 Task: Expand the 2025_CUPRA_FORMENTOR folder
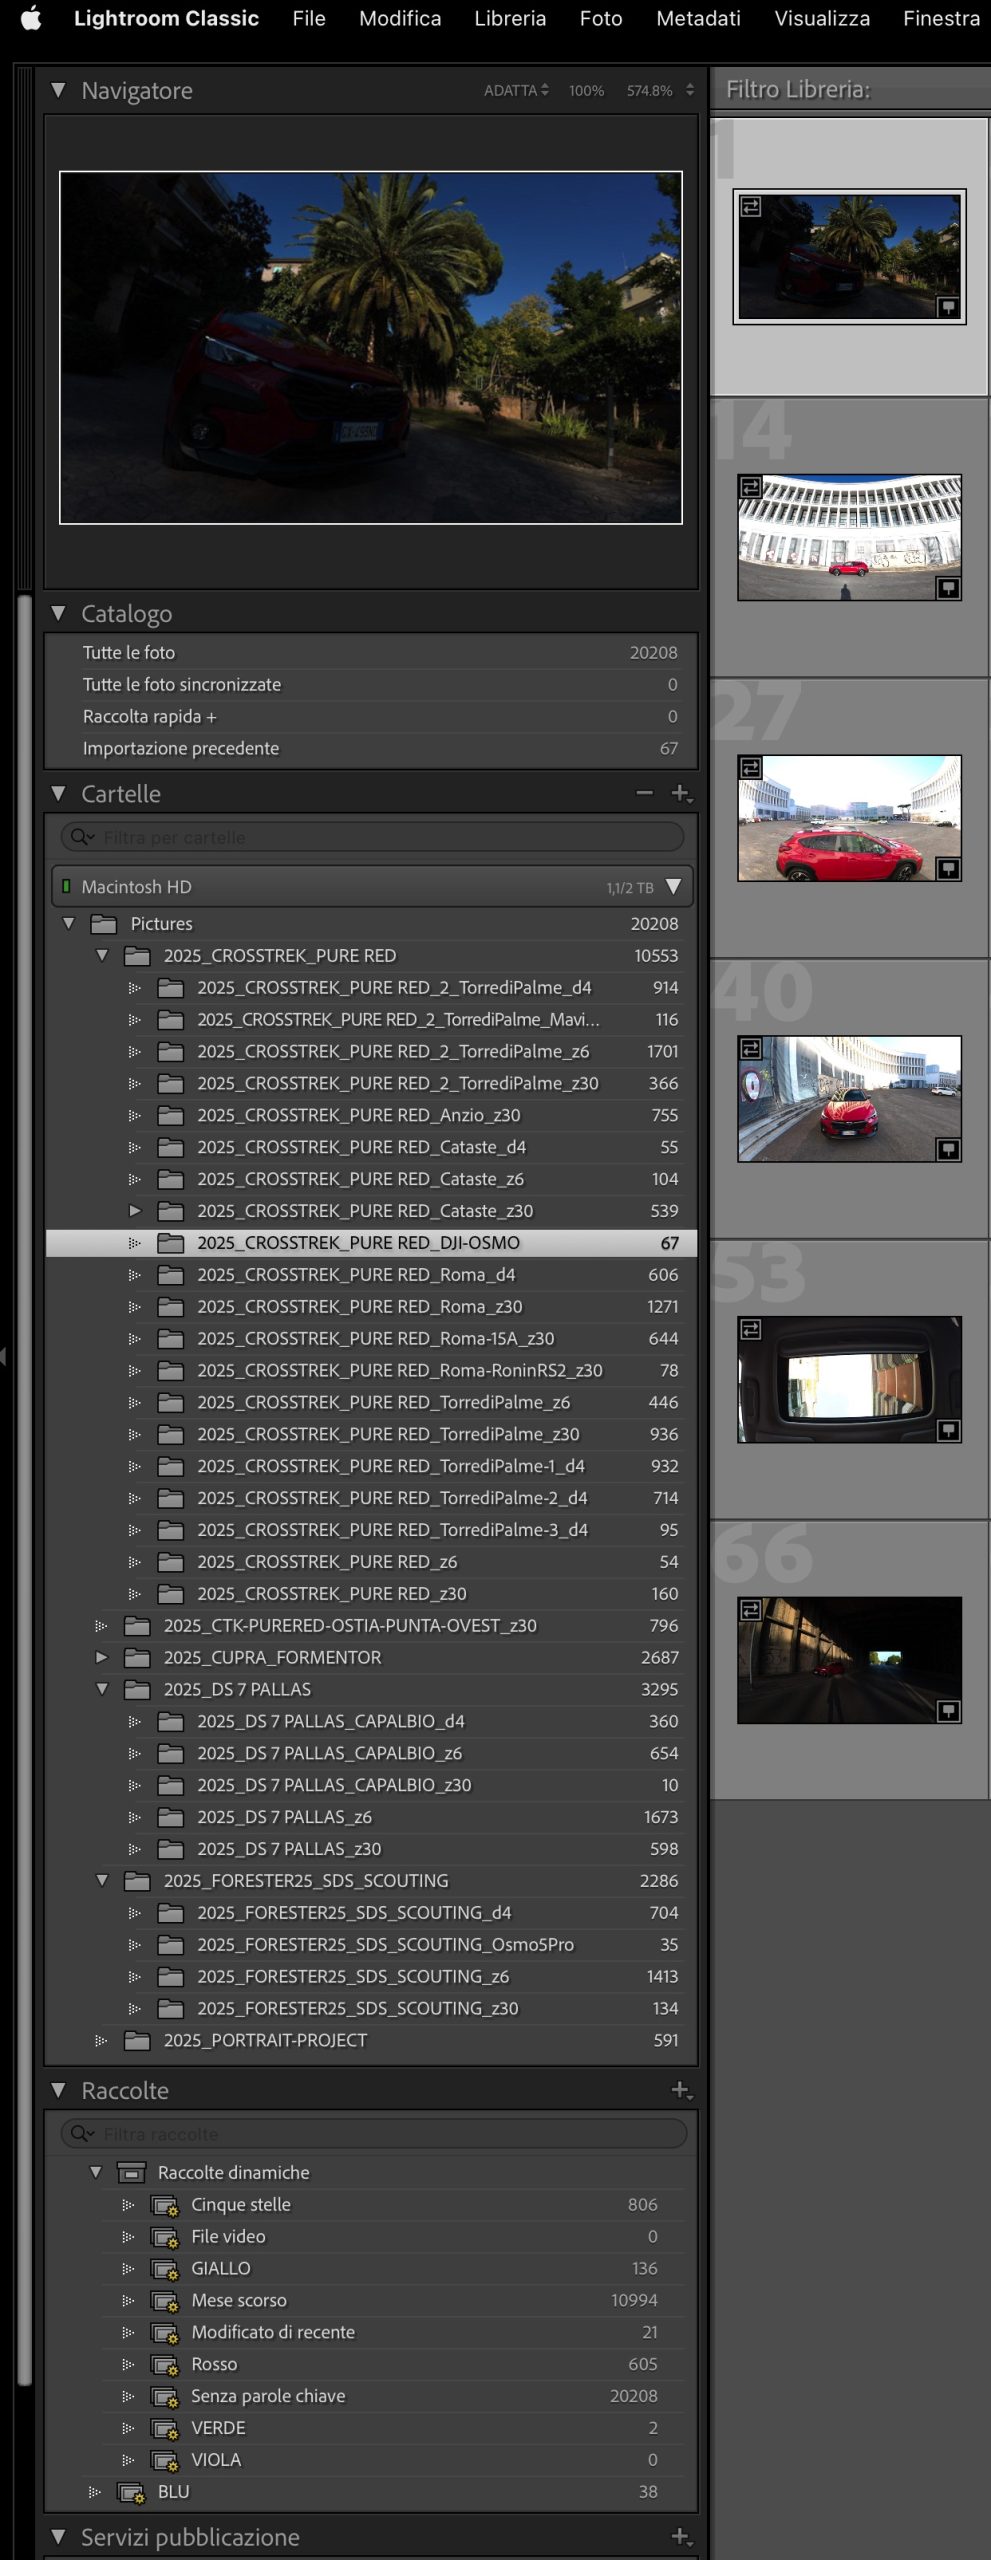point(101,1657)
